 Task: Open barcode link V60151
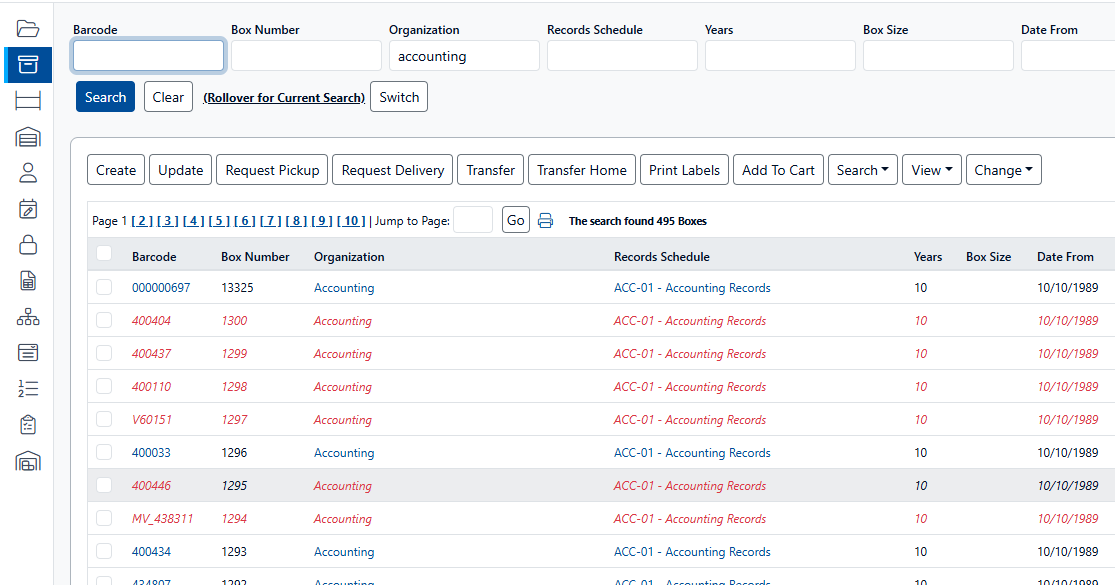tap(151, 420)
